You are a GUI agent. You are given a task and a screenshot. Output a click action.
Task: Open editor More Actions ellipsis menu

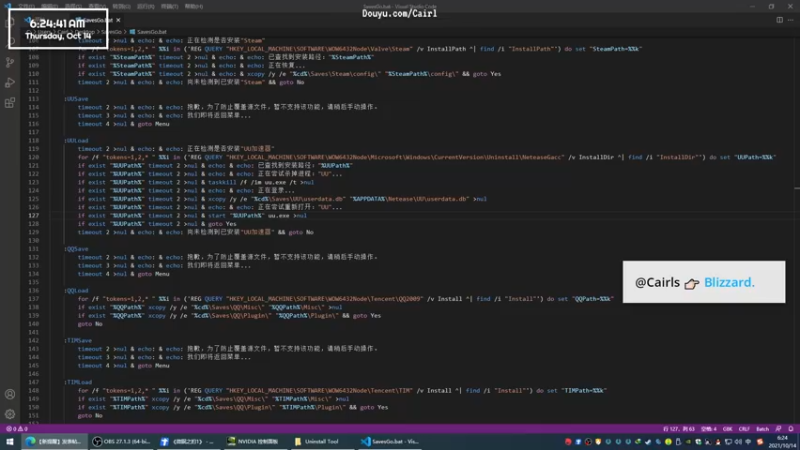[x=791, y=20]
